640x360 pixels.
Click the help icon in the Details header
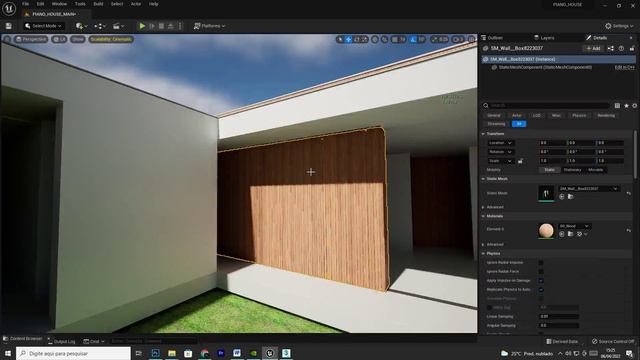pos(621,49)
